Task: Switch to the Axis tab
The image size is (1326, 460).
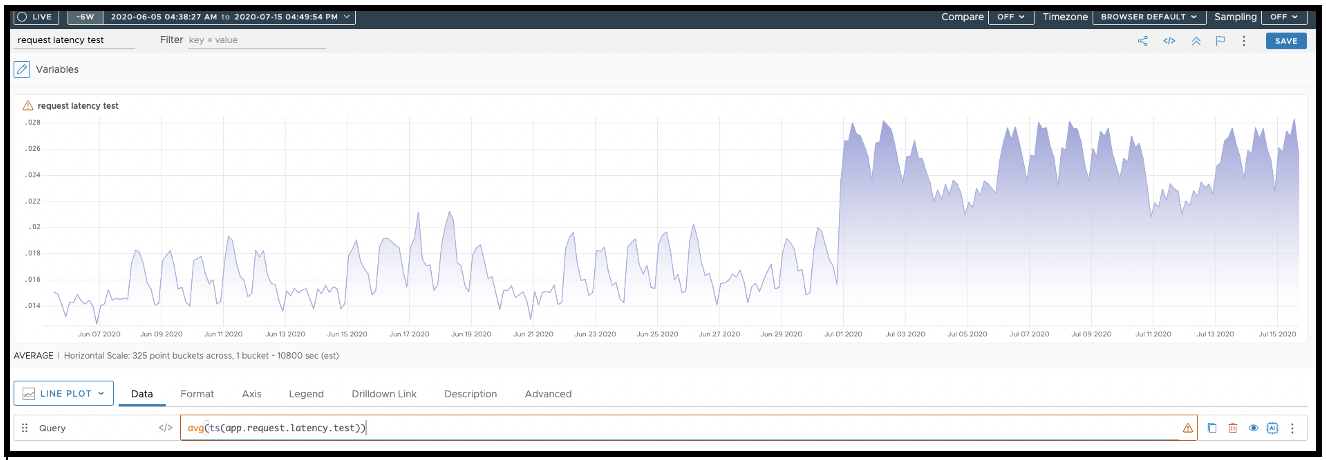Action: pos(251,394)
